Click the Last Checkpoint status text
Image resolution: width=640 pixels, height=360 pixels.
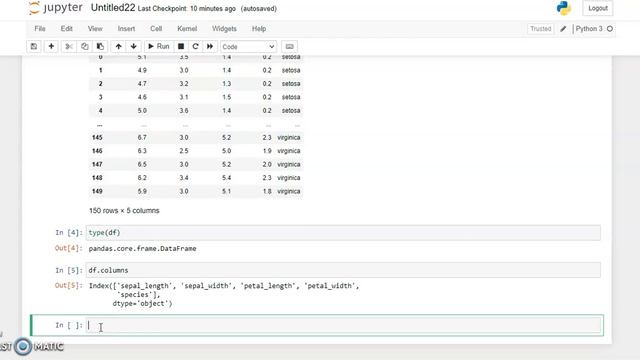click(x=187, y=9)
